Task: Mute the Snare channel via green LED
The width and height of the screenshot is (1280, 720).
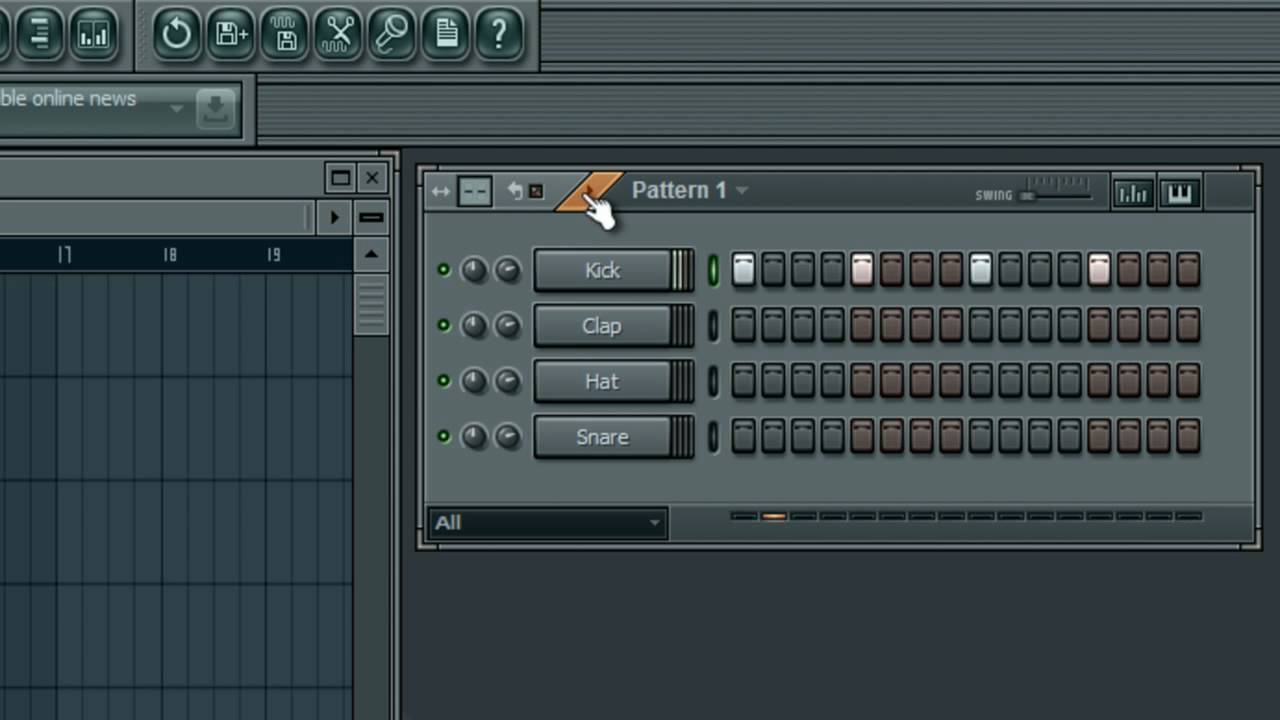Action: [x=443, y=437]
